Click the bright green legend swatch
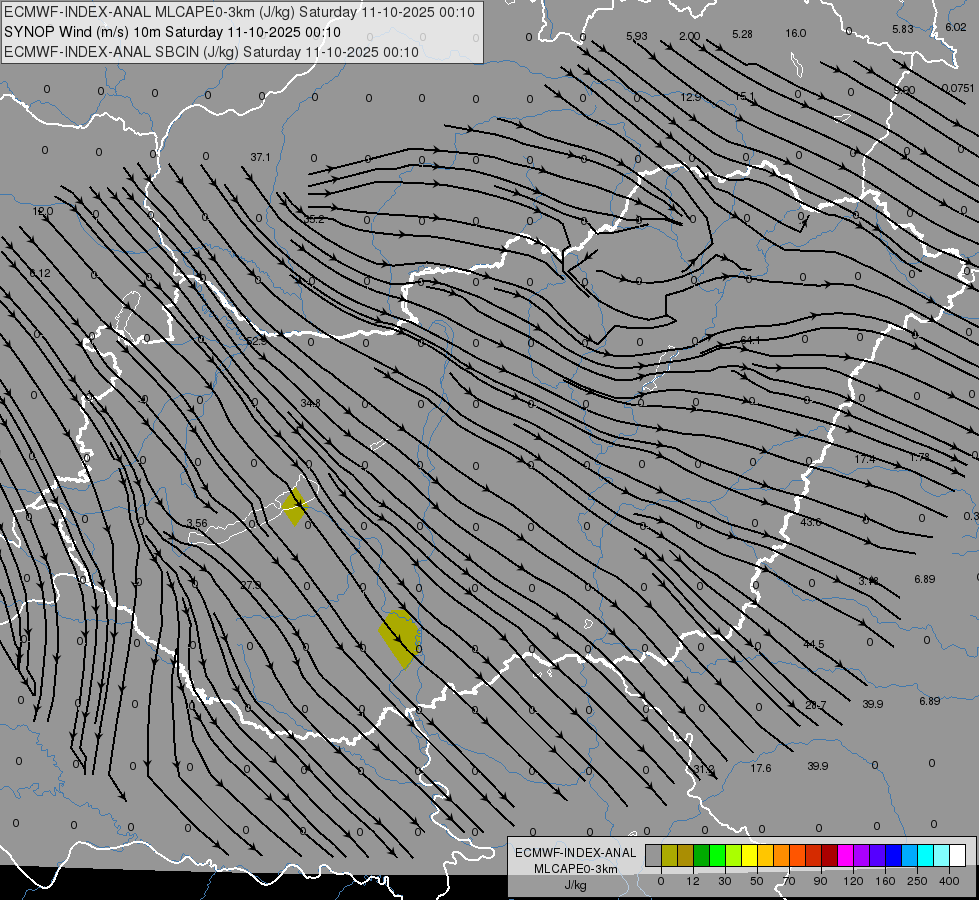 click(717, 855)
